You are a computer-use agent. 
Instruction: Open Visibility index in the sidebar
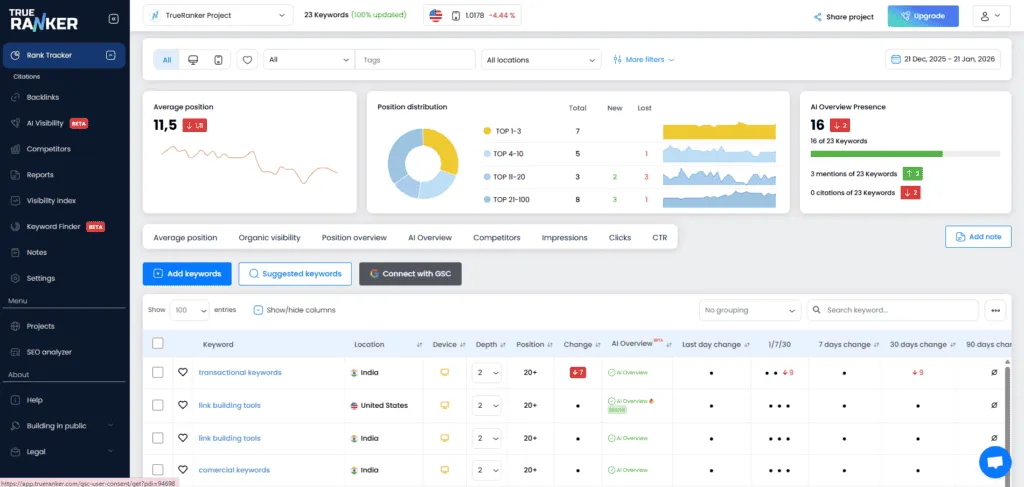coord(51,200)
